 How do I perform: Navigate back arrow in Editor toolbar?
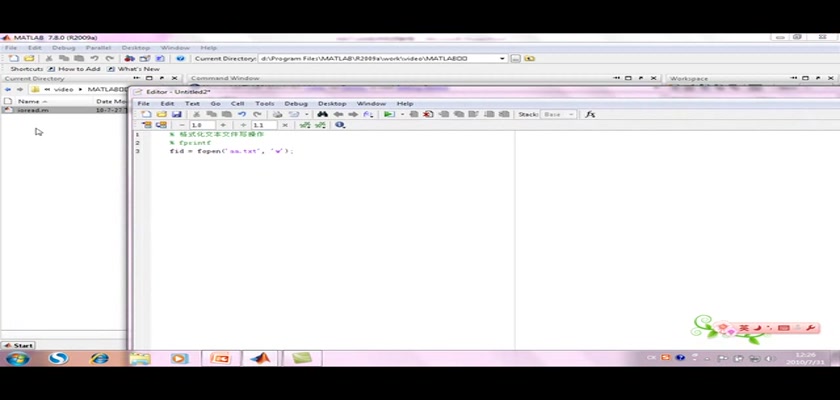338,114
